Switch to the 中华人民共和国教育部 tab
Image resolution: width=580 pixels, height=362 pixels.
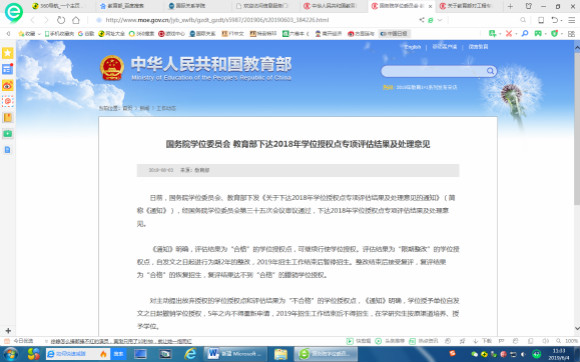point(330,6)
